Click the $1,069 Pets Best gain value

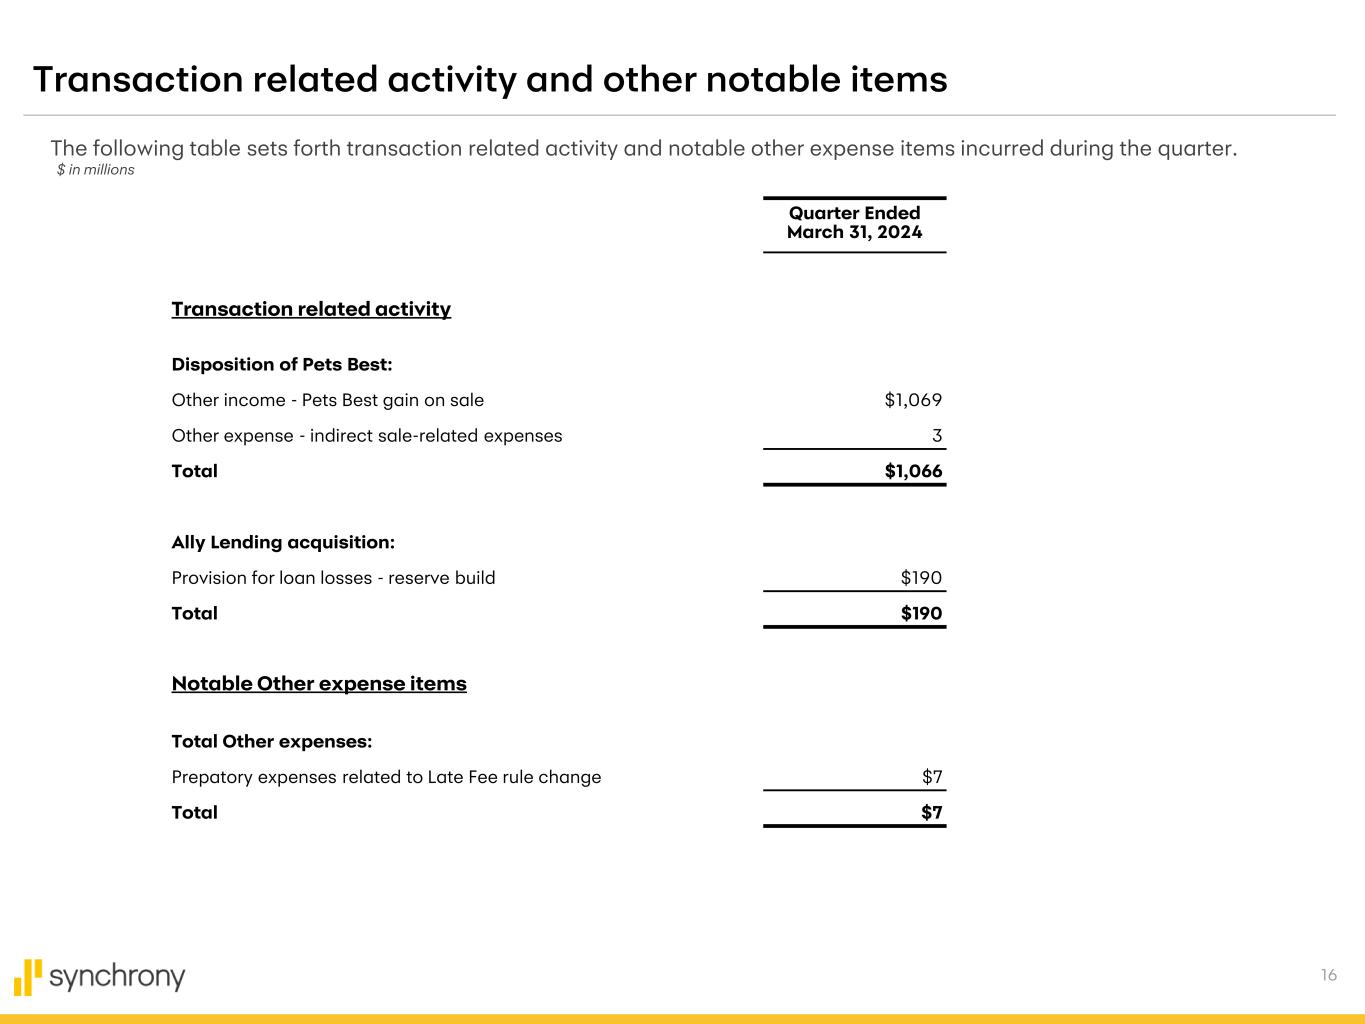point(913,400)
